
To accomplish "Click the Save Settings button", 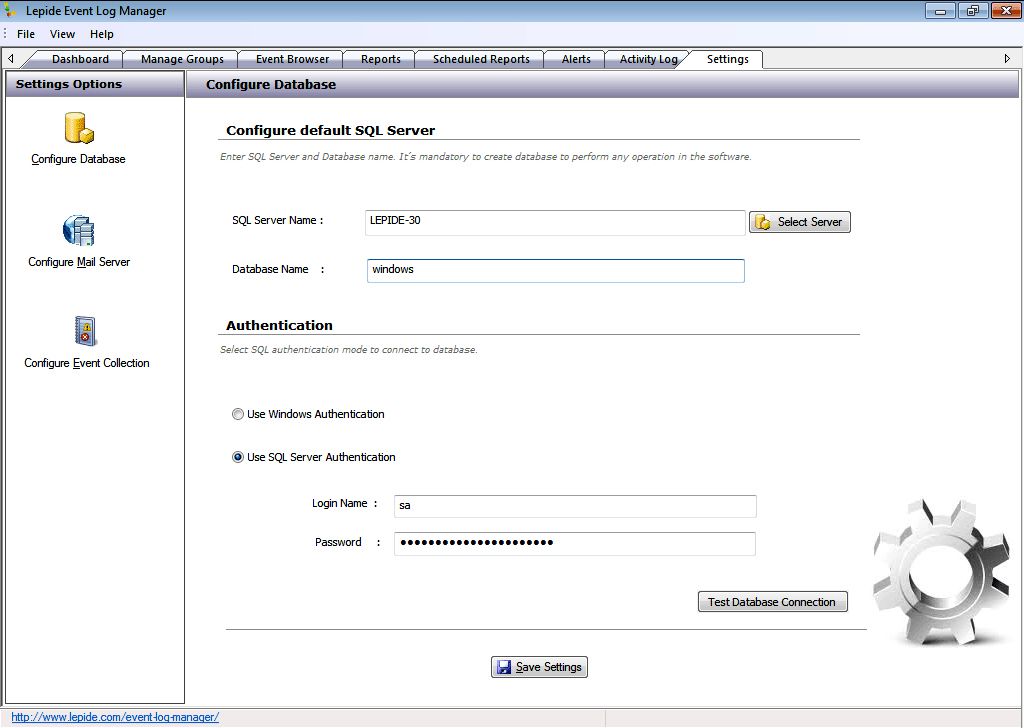I will coord(539,667).
